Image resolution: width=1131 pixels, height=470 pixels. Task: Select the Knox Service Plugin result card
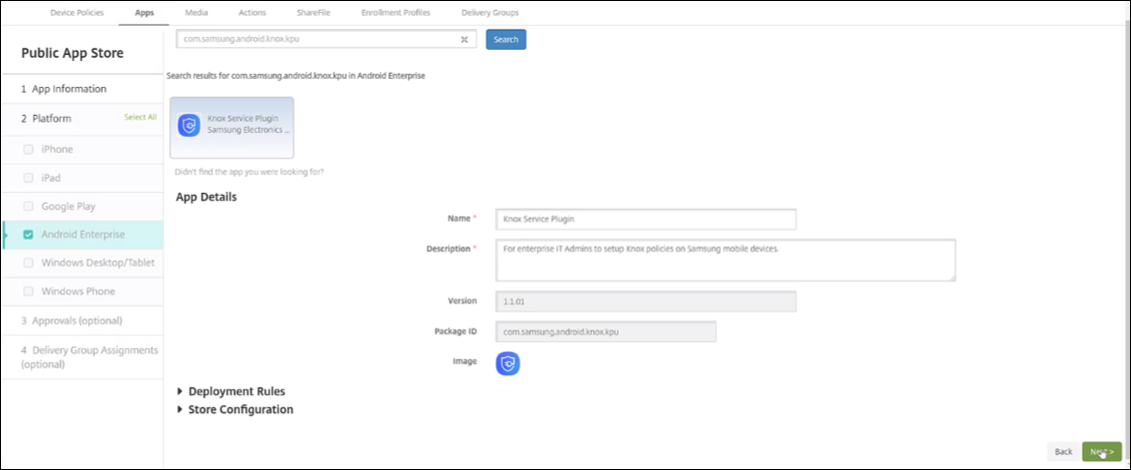(x=232, y=127)
